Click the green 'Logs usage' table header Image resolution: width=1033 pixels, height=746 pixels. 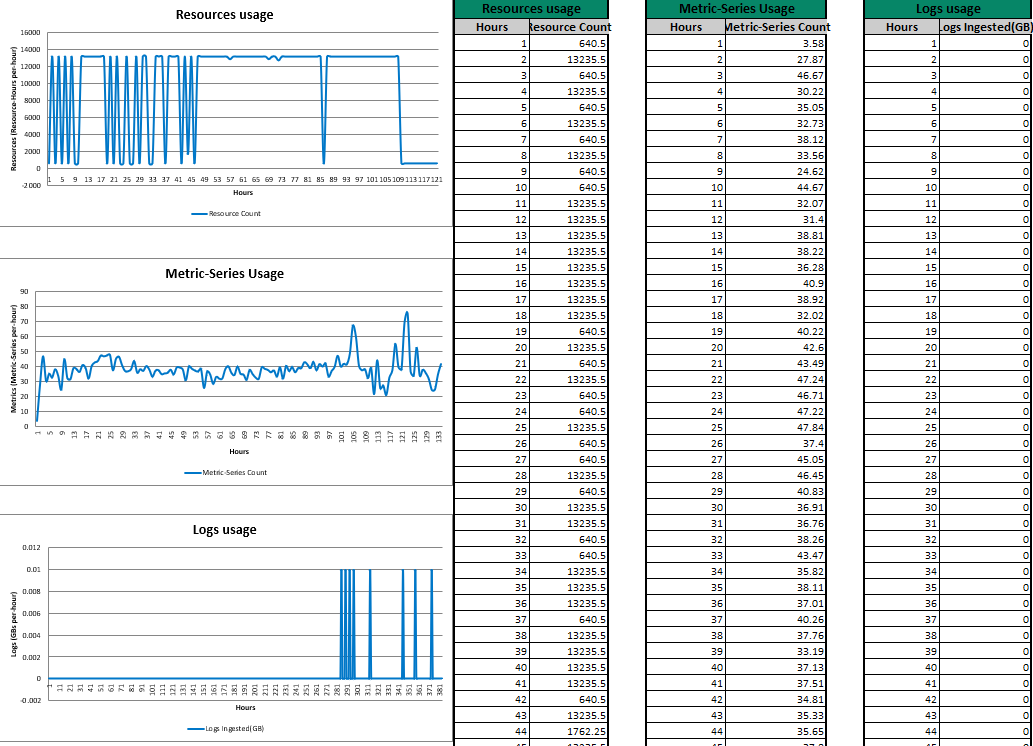[x=948, y=9]
